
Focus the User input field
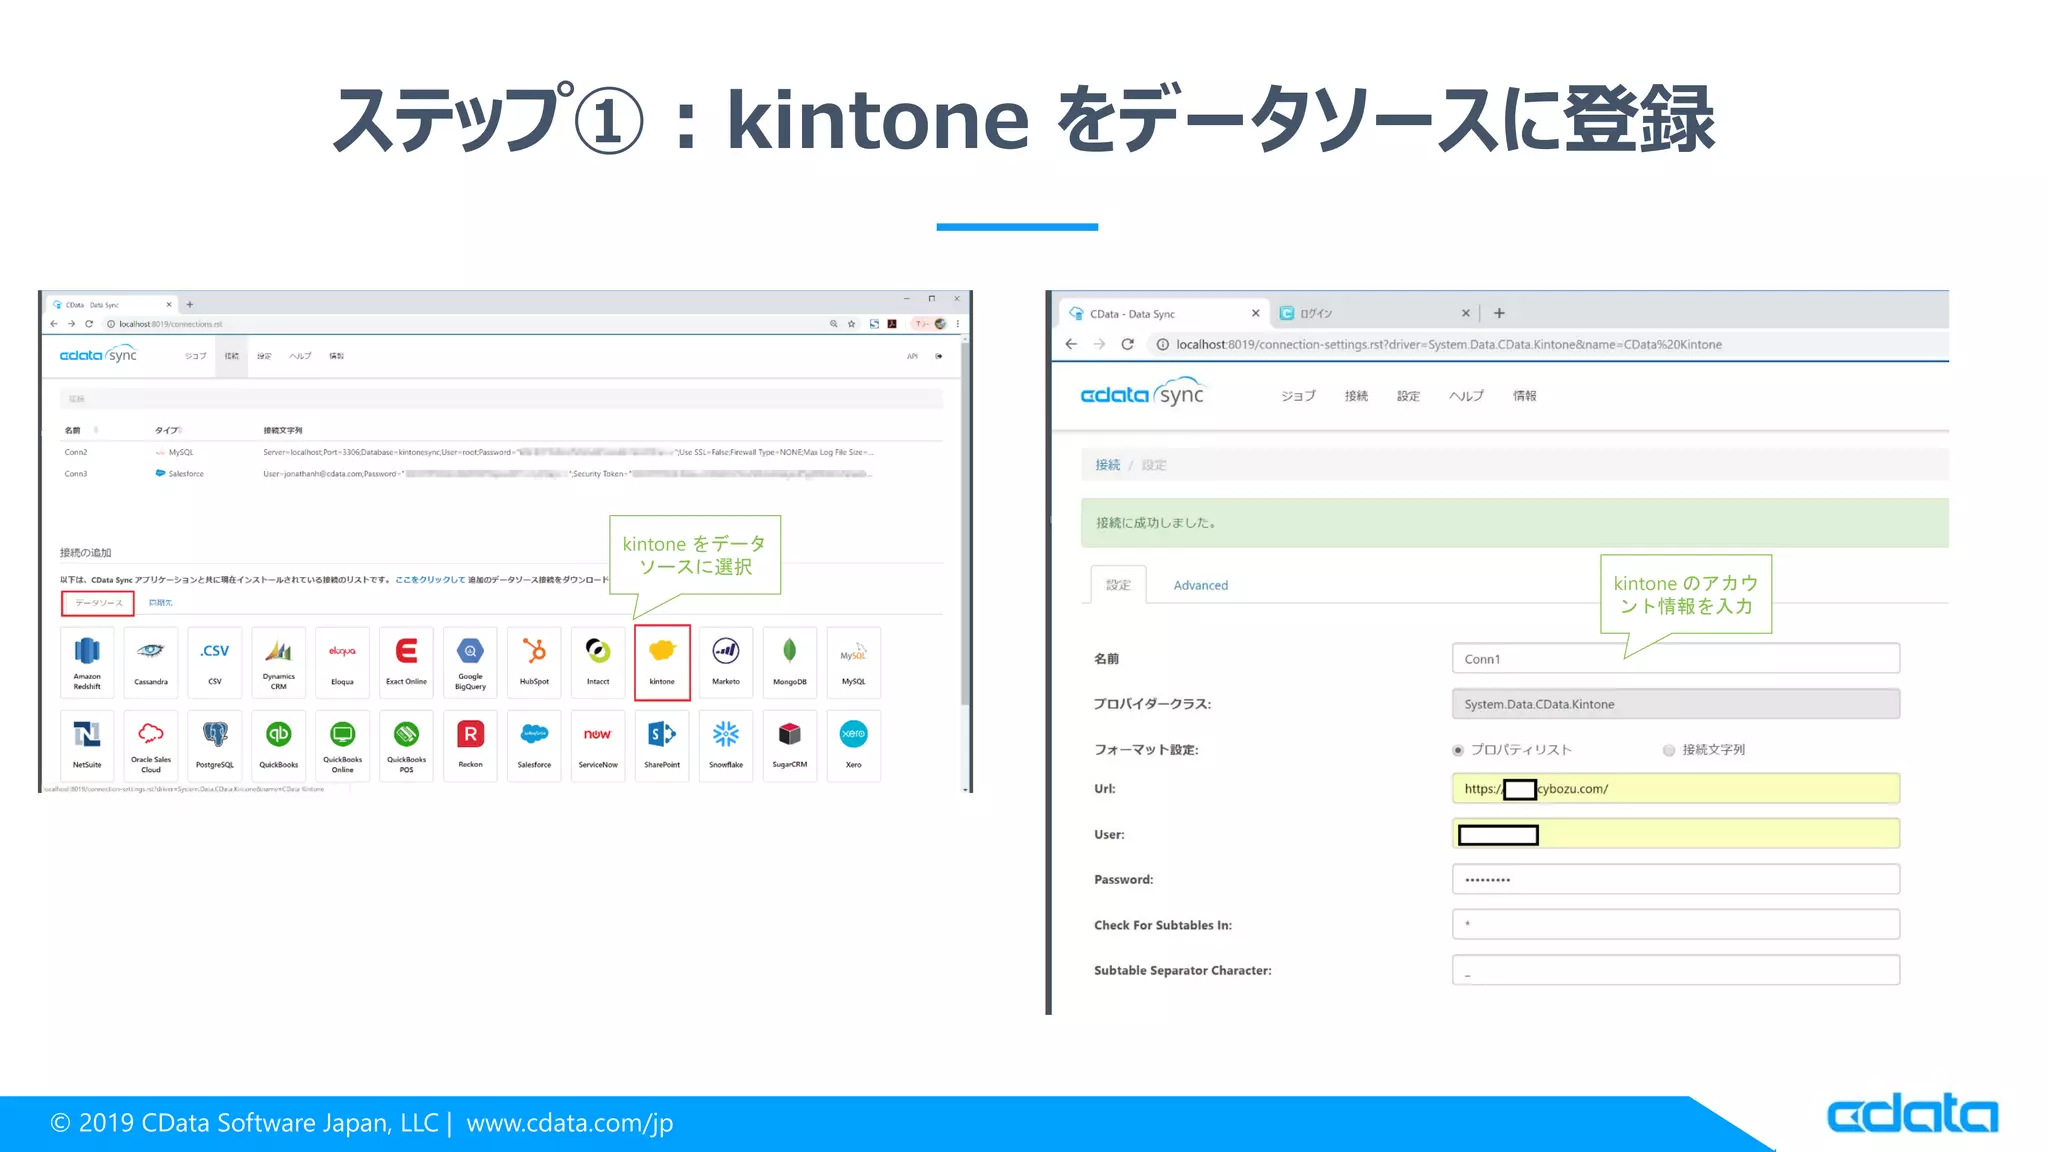[x=1675, y=834]
